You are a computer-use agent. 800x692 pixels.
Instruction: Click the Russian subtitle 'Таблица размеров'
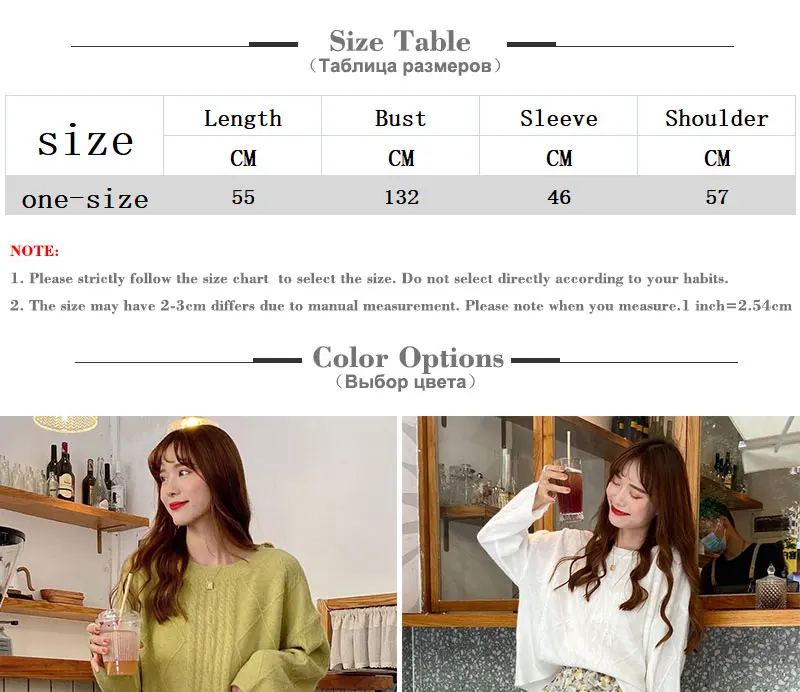[x=405, y=66]
